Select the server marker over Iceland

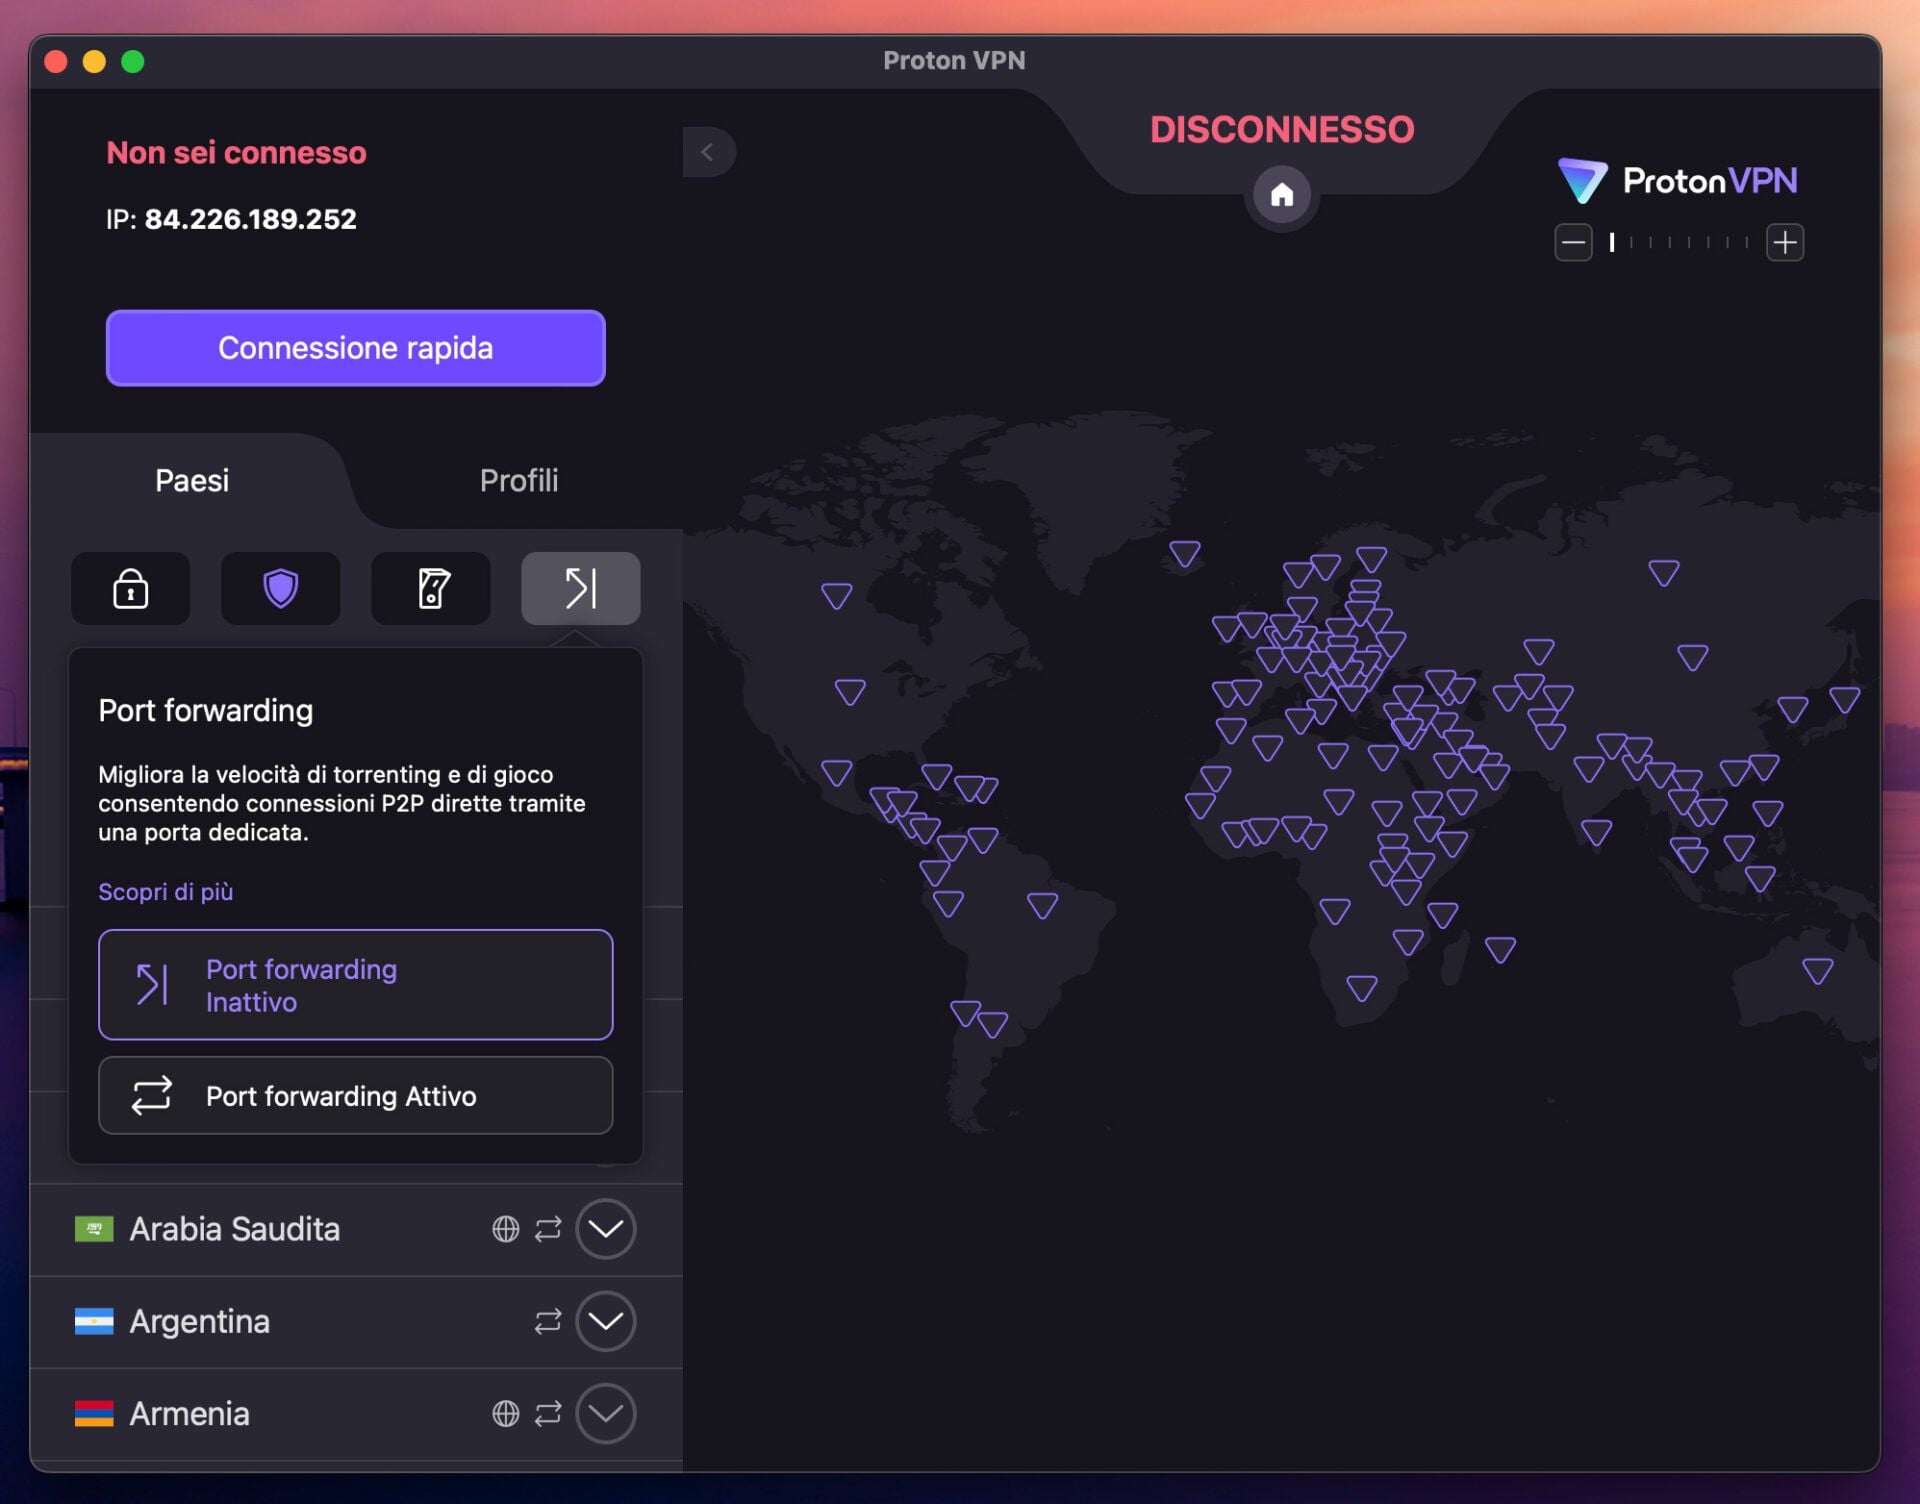[1185, 553]
